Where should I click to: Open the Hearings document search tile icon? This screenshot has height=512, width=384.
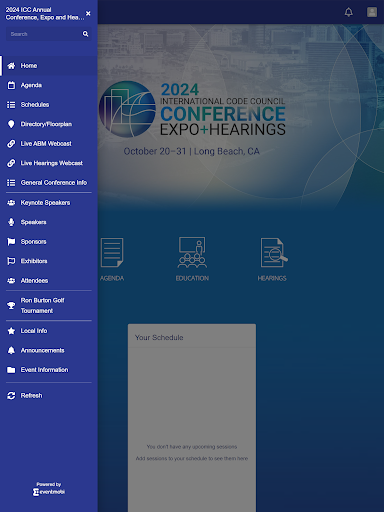[274, 252]
